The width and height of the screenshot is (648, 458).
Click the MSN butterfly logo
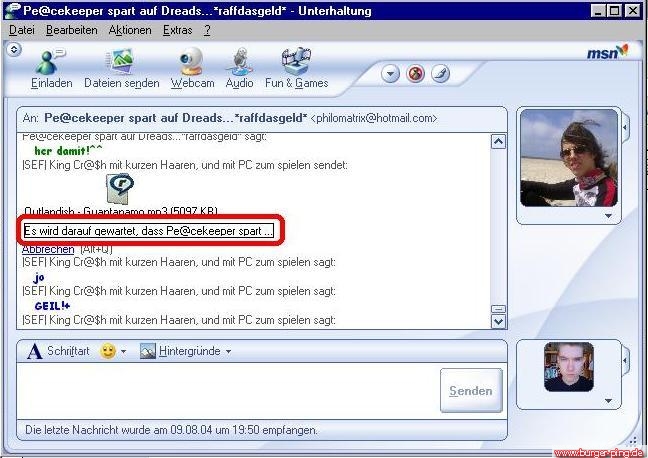pyautogui.click(x=608, y=52)
